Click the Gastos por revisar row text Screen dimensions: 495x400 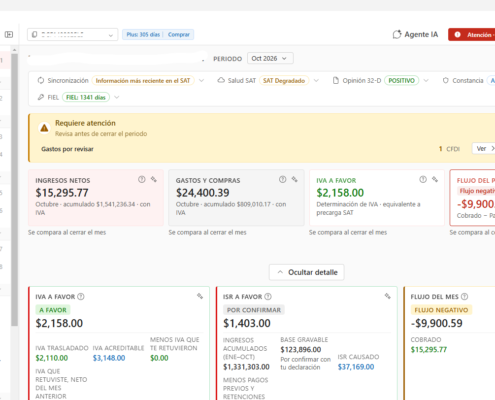coord(67,149)
